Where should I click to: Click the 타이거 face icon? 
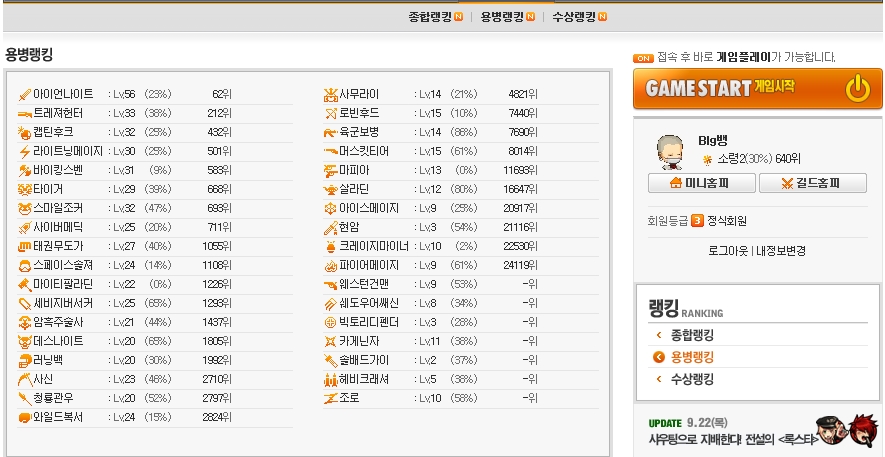point(24,190)
